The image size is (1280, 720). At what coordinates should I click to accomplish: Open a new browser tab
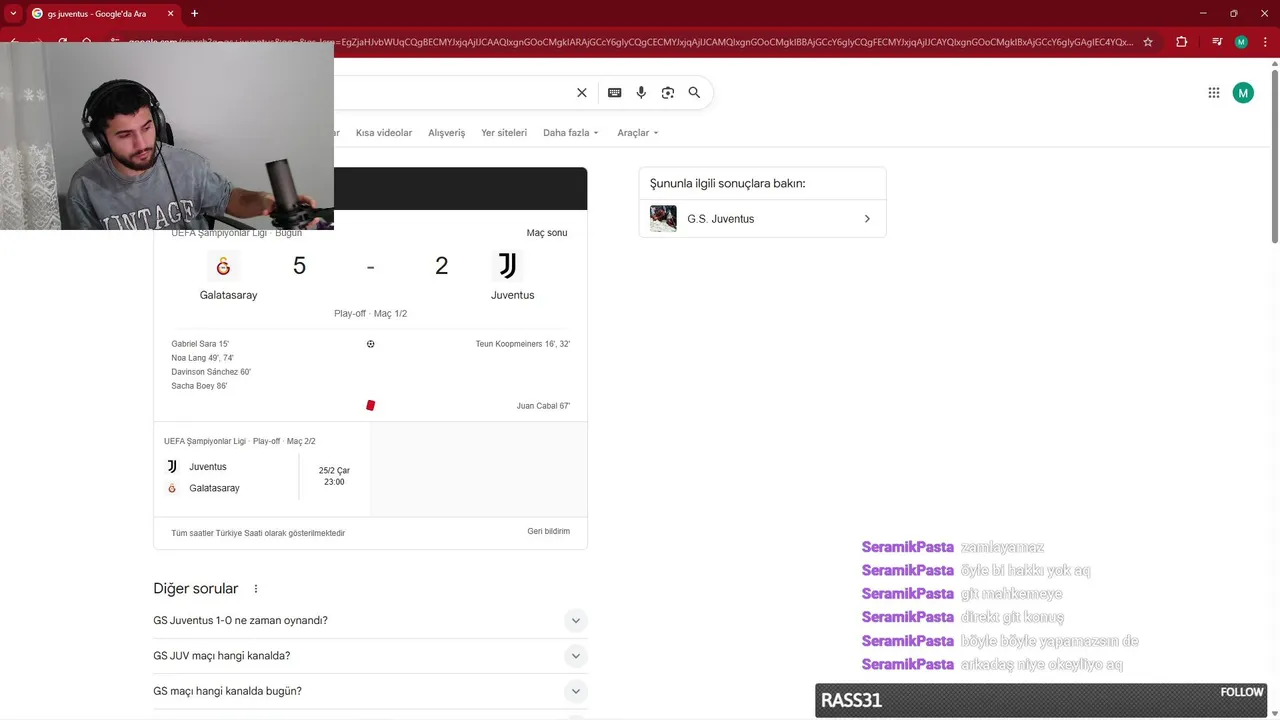coord(194,14)
